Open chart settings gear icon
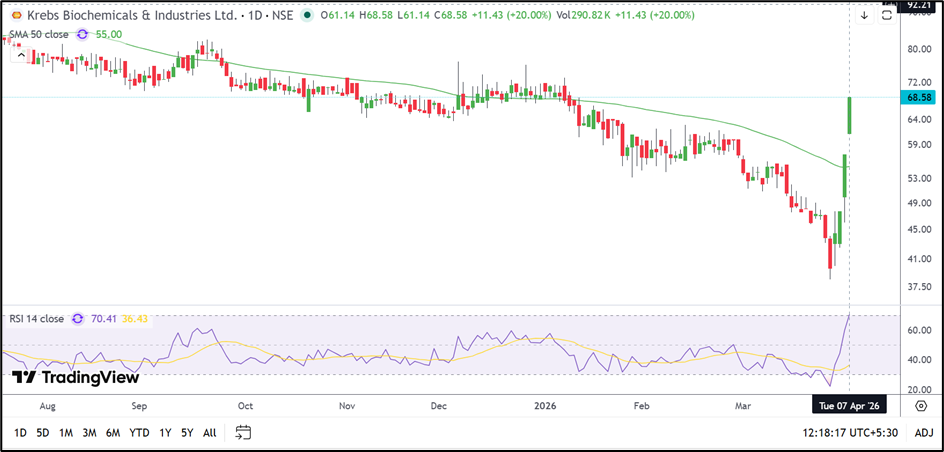The image size is (944, 452). [920, 405]
